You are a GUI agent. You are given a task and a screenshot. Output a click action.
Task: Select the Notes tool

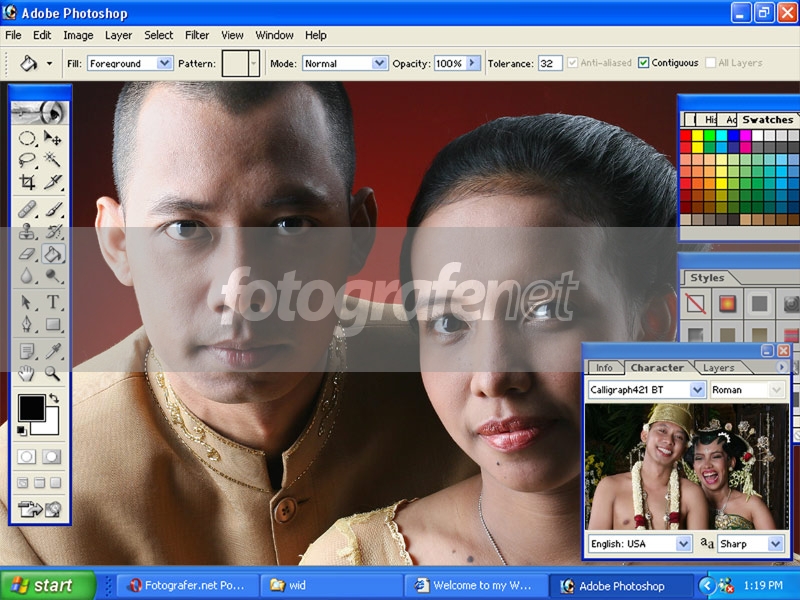point(27,351)
